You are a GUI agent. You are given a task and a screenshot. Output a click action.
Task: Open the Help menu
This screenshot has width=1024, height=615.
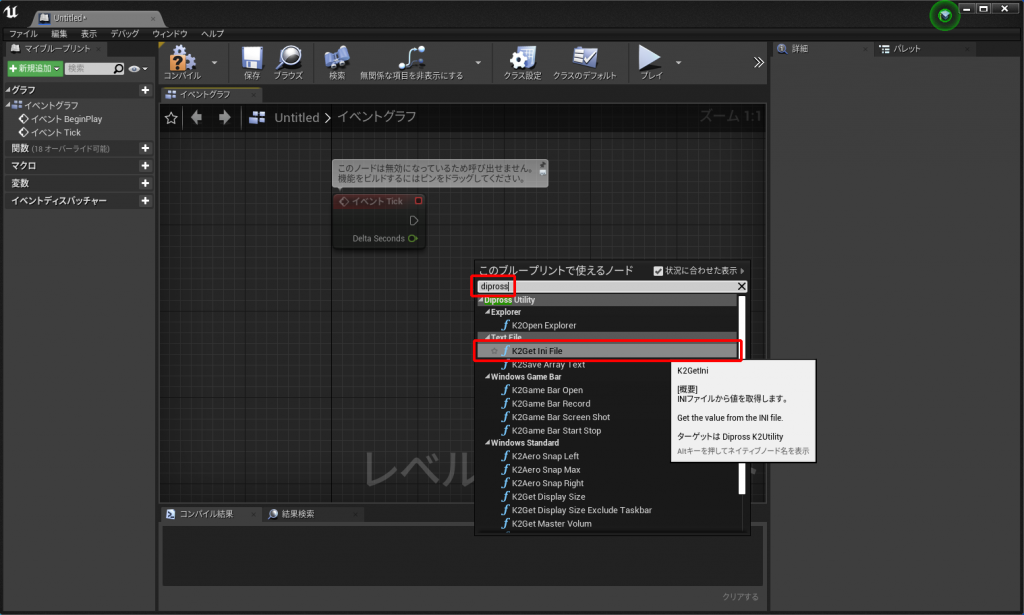212,34
